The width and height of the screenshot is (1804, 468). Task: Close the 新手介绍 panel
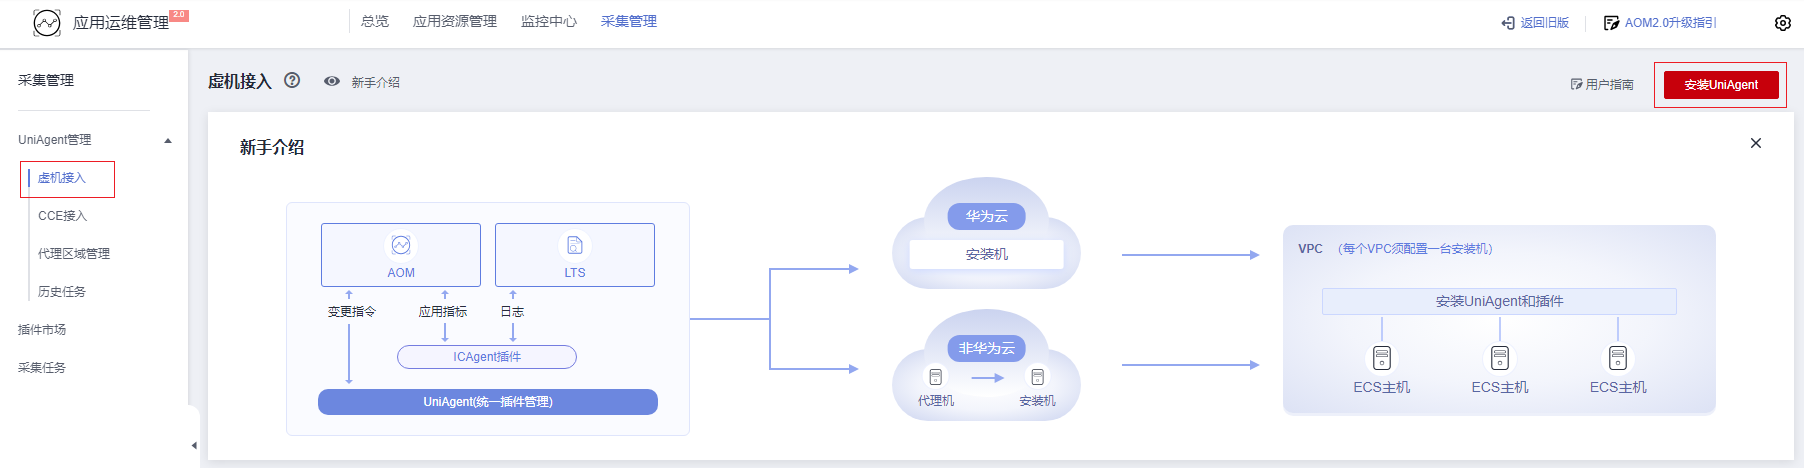click(1756, 143)
